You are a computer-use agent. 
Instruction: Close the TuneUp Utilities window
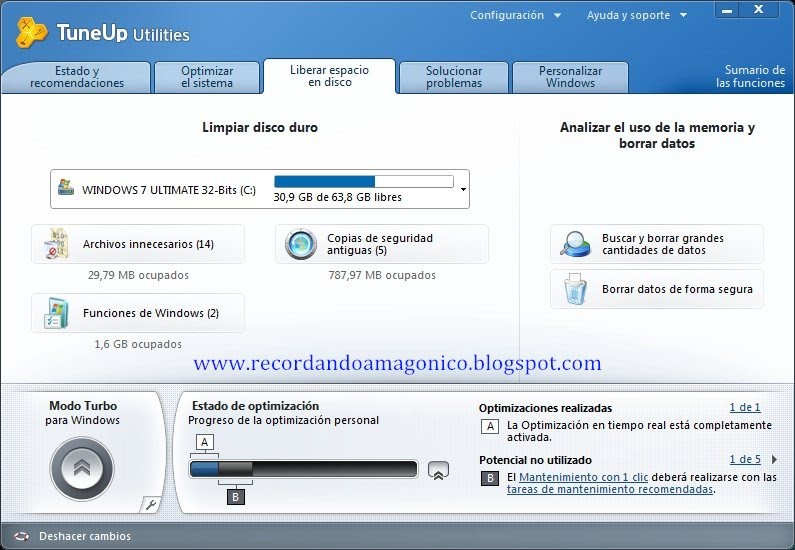click(x=758, y=10)
